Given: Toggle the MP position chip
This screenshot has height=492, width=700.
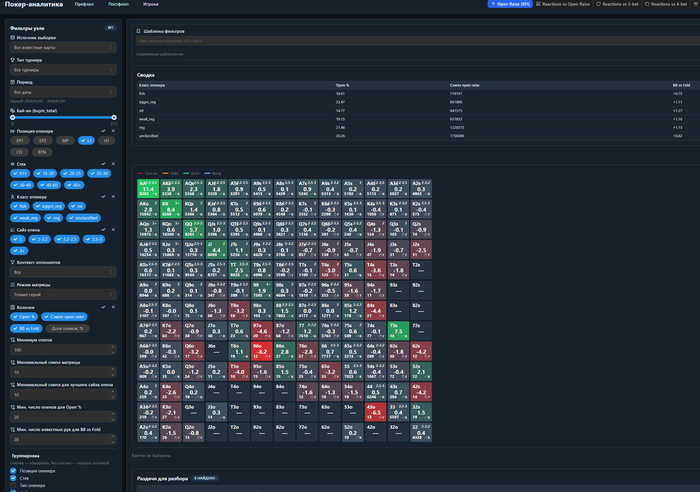Looking at the screenshot, I should click(65, 141).
